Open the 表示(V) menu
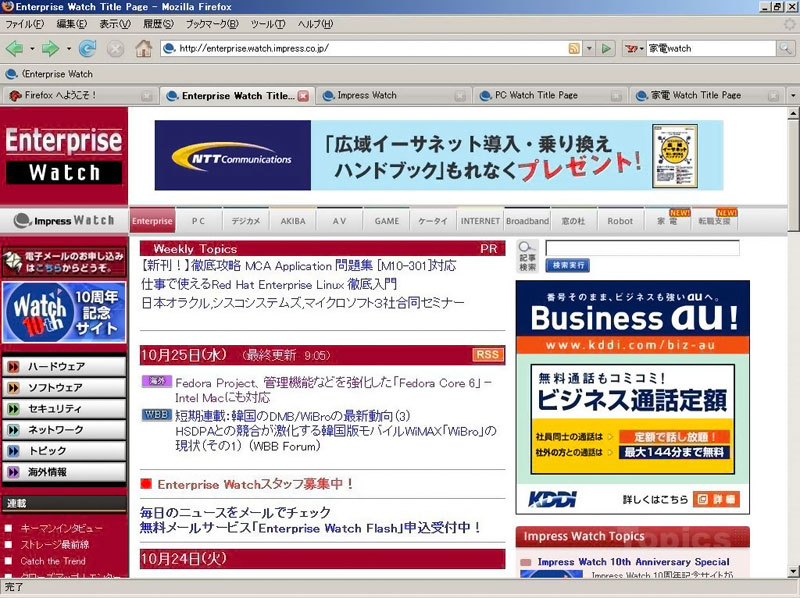This screenshot has height=598, width=800. pos(115,24)
